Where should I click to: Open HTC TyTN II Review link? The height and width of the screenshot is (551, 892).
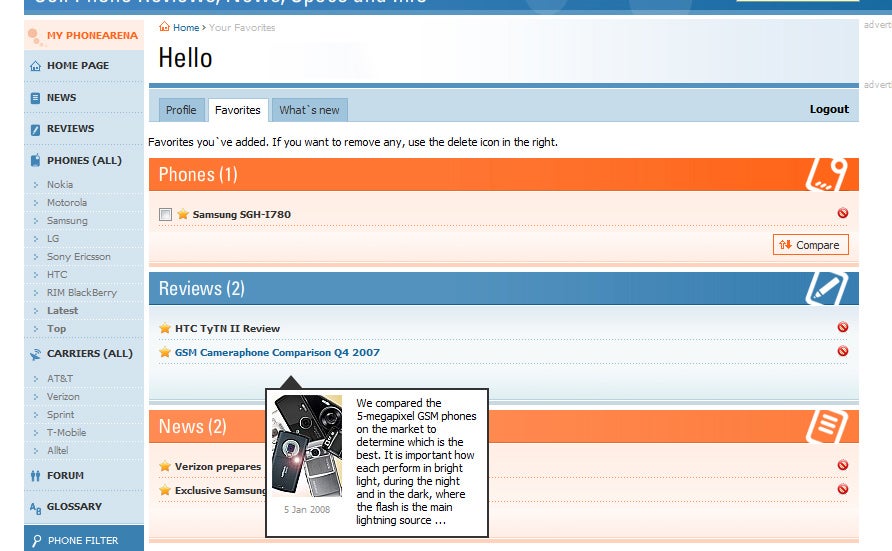(x=228, y=329)
